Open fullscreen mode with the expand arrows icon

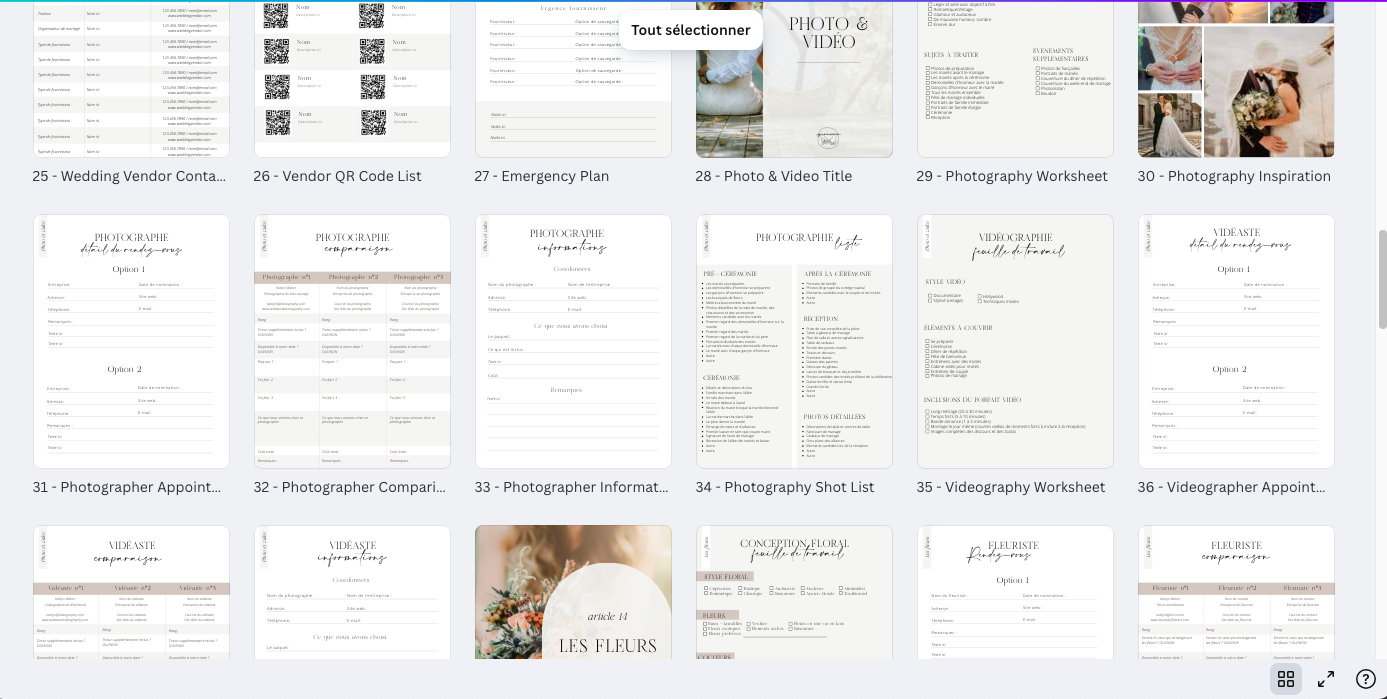pyautogui.click(x=1326, y=679)
